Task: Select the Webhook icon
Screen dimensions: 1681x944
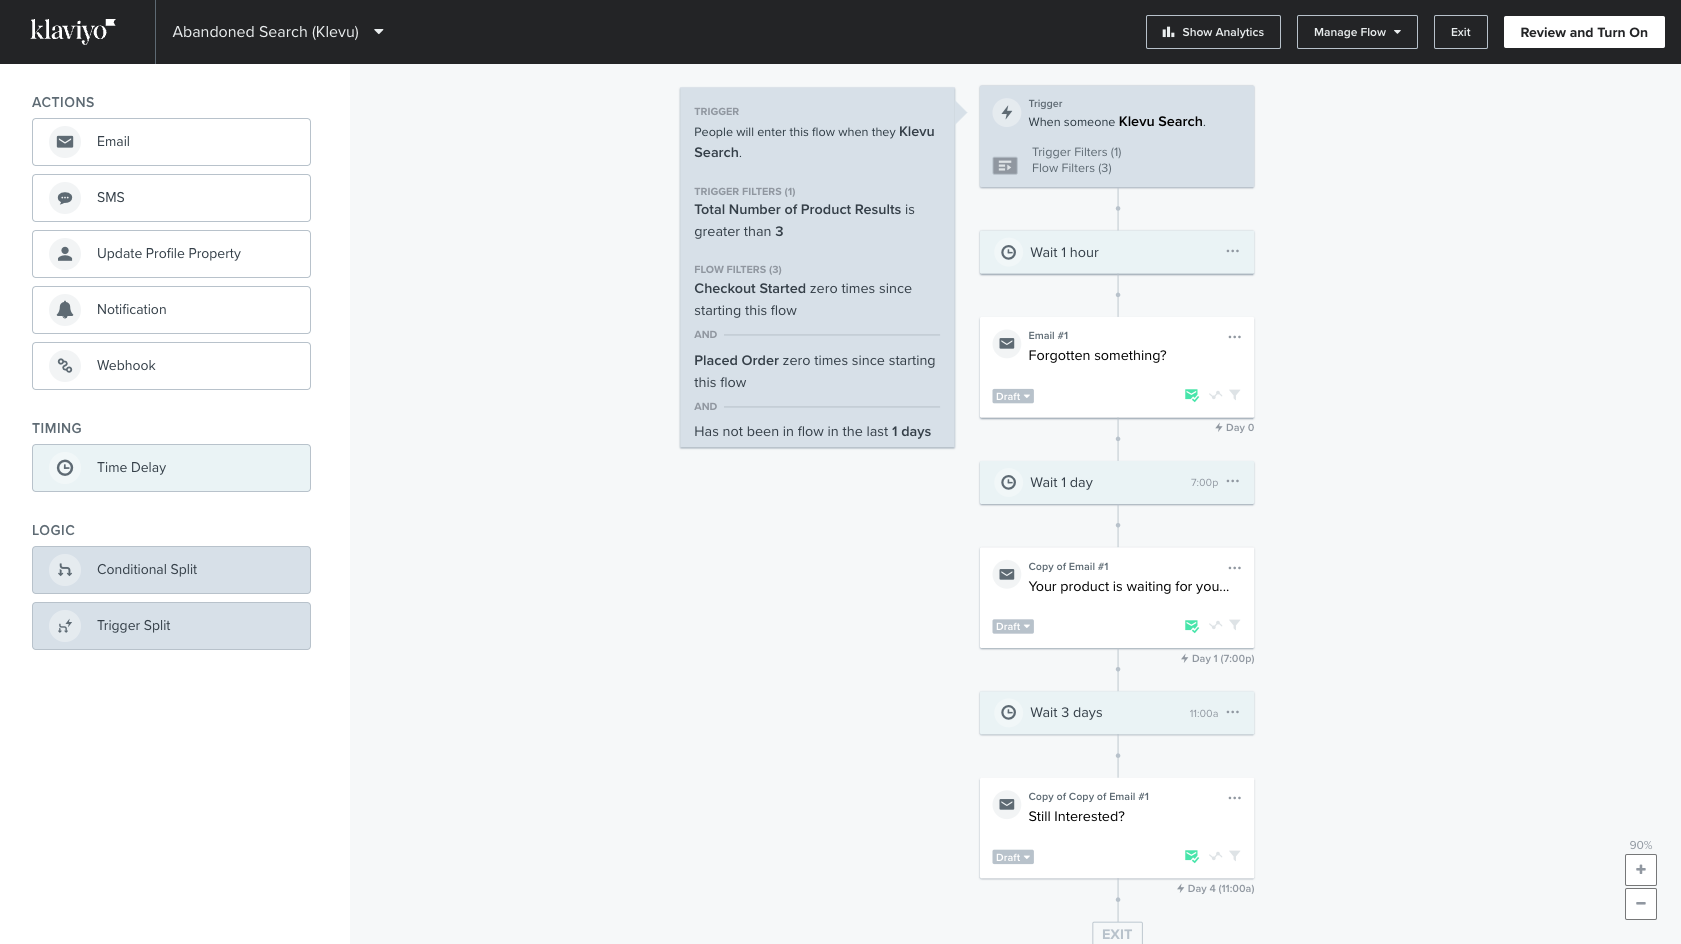Action: coord(65,366)
